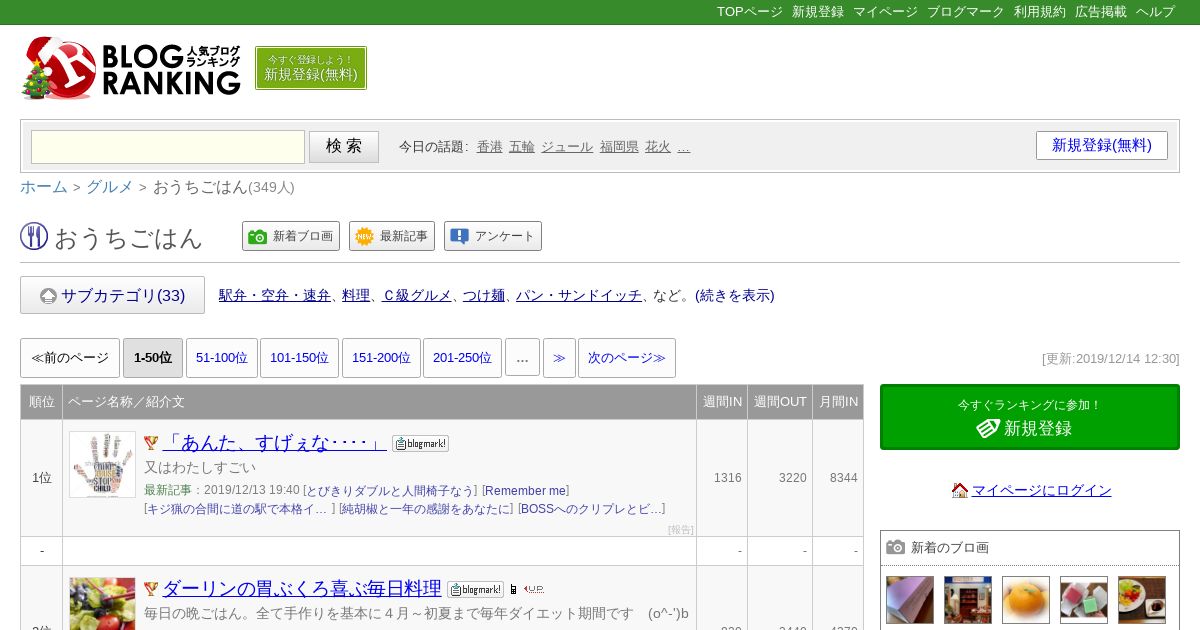Expand subcategories with (続きを表示)
The width and height of the screenshot is (1200, 630).
(735, 295)
